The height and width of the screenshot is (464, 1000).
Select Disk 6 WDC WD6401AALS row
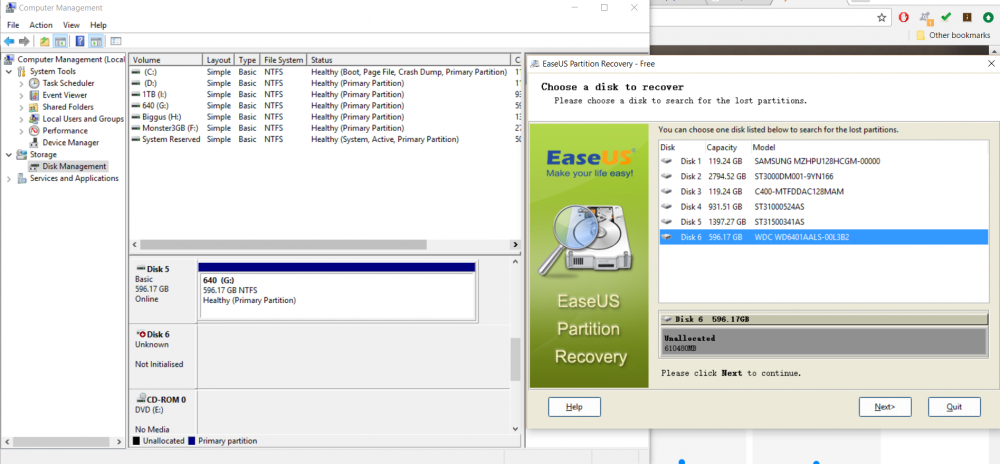coord(823,237)
